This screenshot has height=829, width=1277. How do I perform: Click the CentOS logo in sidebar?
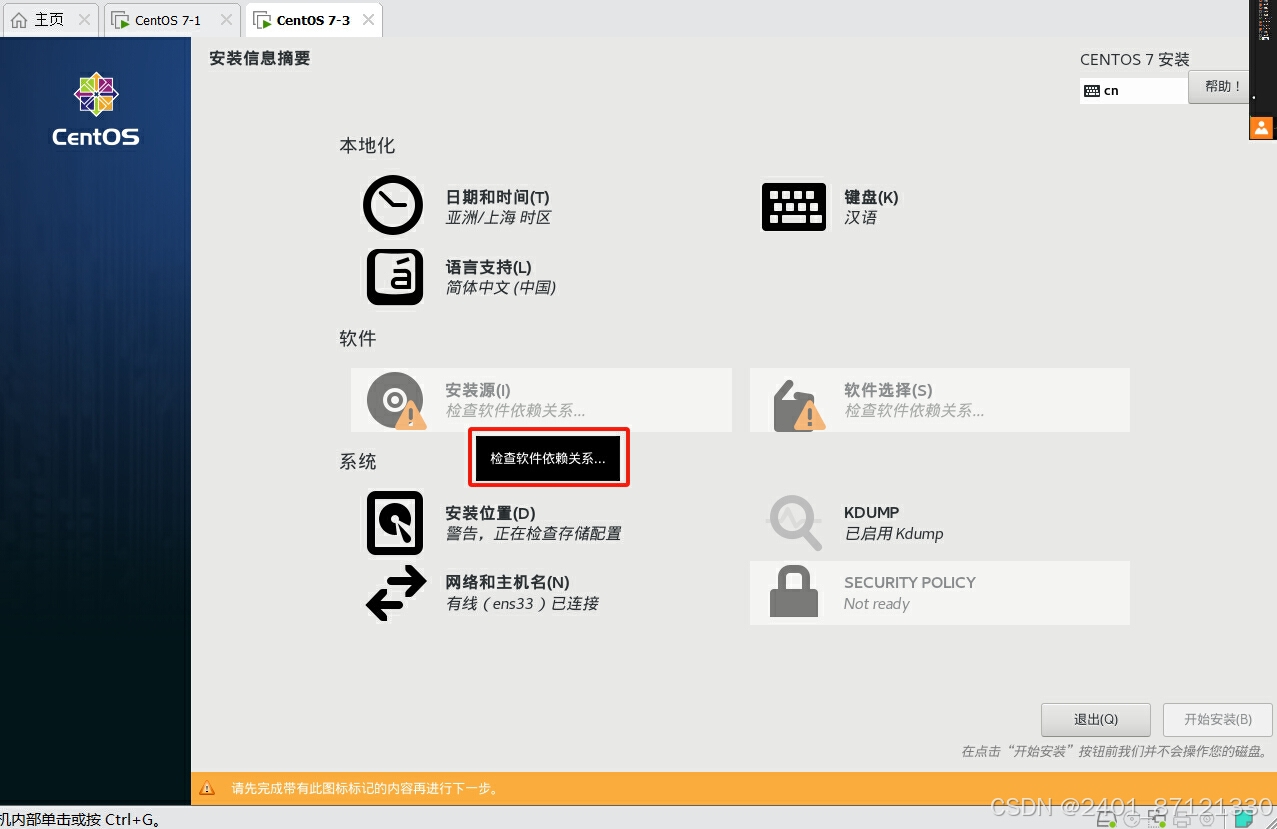pyautogui.click(x=96, y=109)
